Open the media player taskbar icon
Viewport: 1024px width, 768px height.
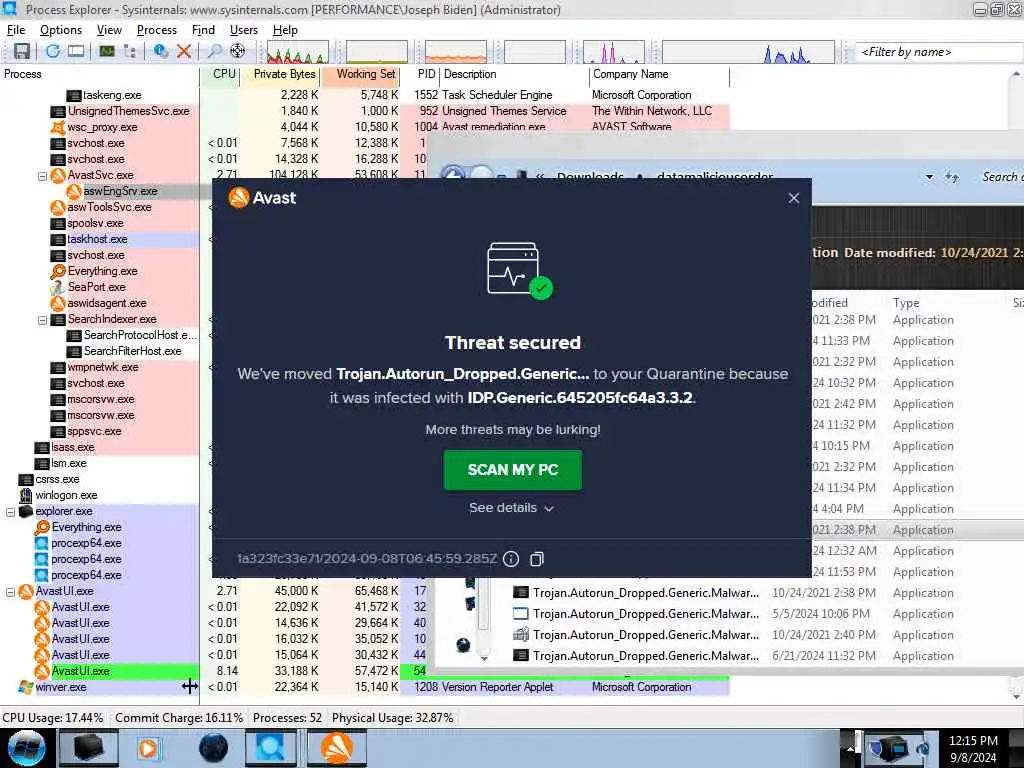point(148,748)
